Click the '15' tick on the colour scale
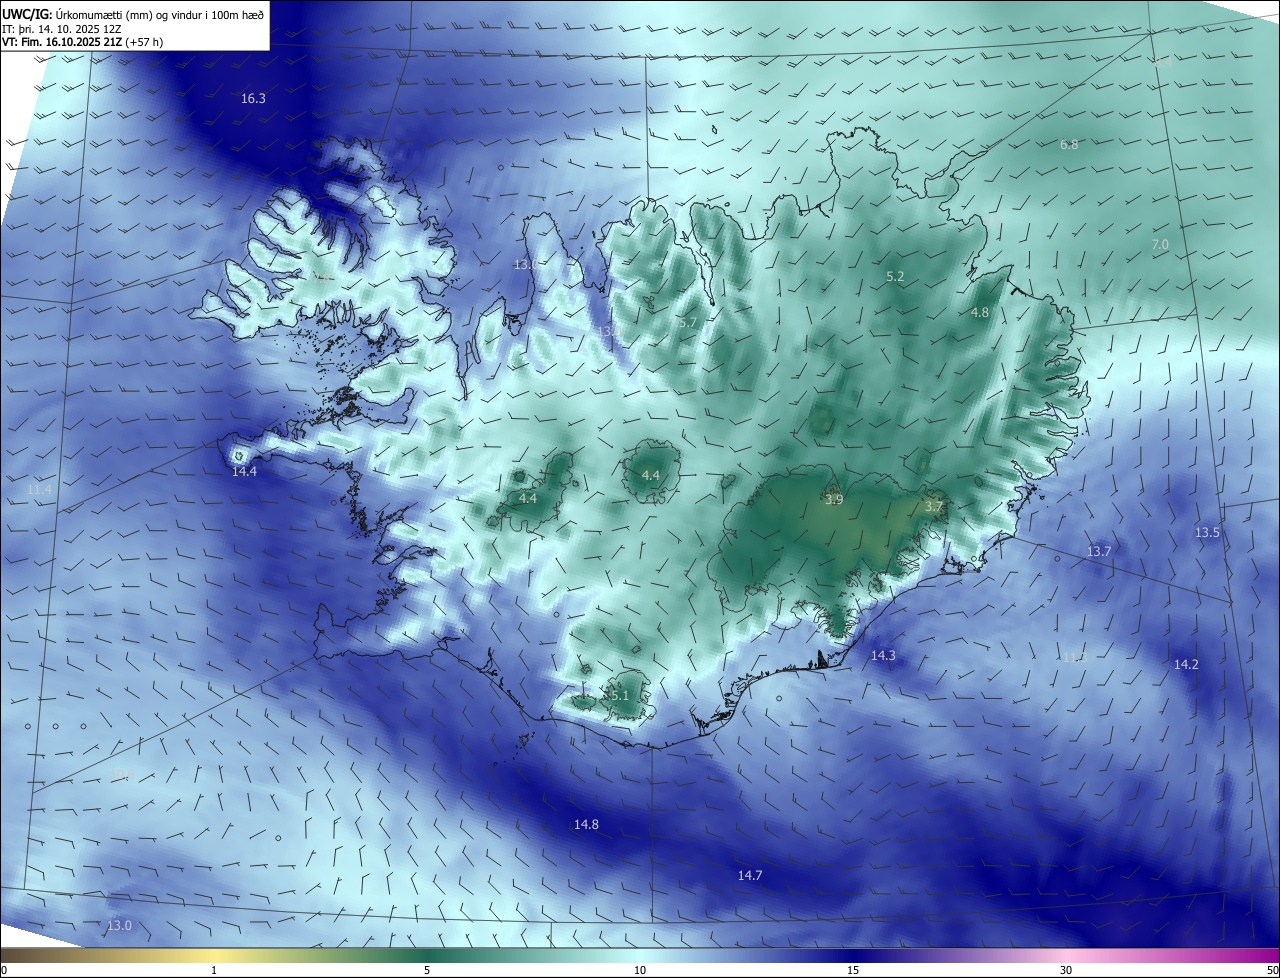This screenshot has height=978, width=1280. click(x=853, y=970)
